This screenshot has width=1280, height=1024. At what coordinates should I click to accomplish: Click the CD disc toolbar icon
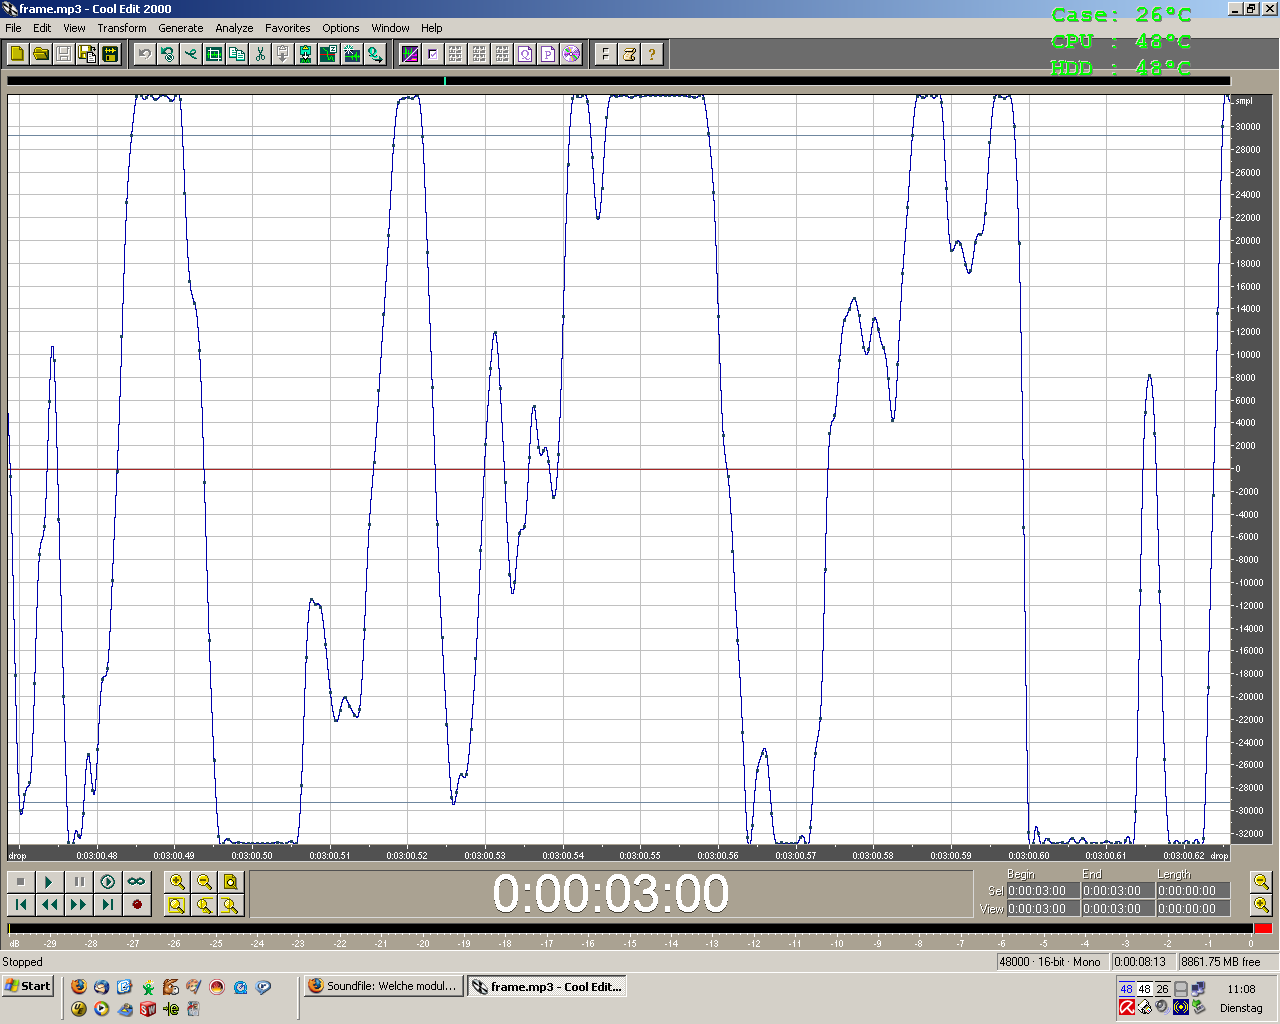click(x=571, y=54)
